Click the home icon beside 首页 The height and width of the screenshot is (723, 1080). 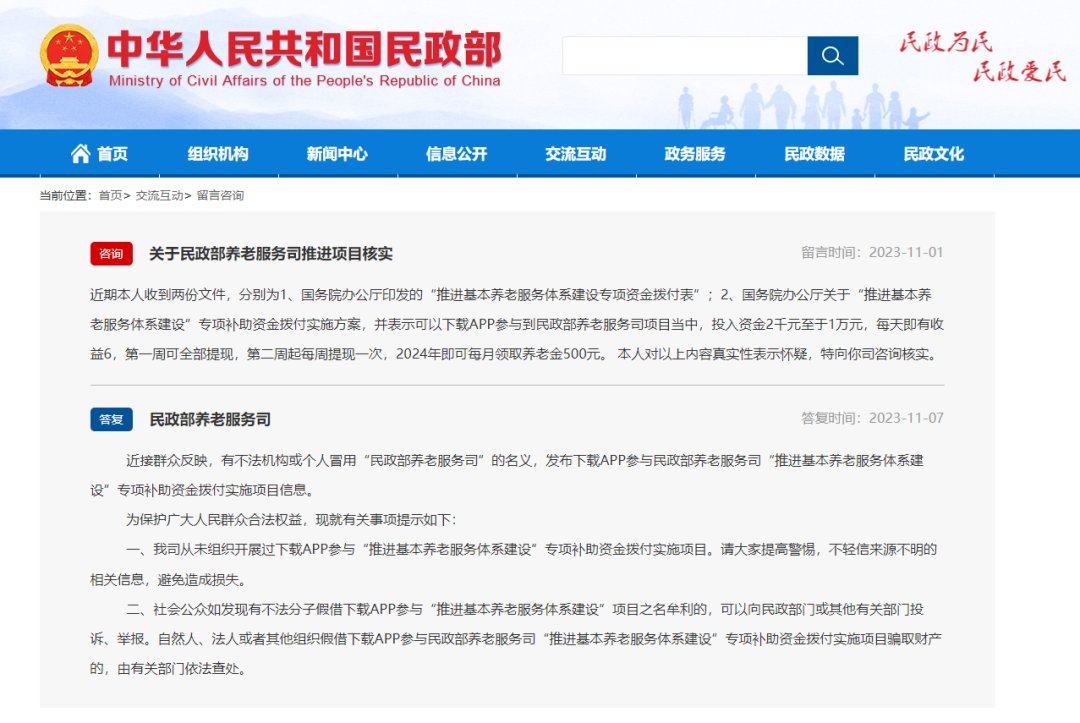(x=80, y=154)
